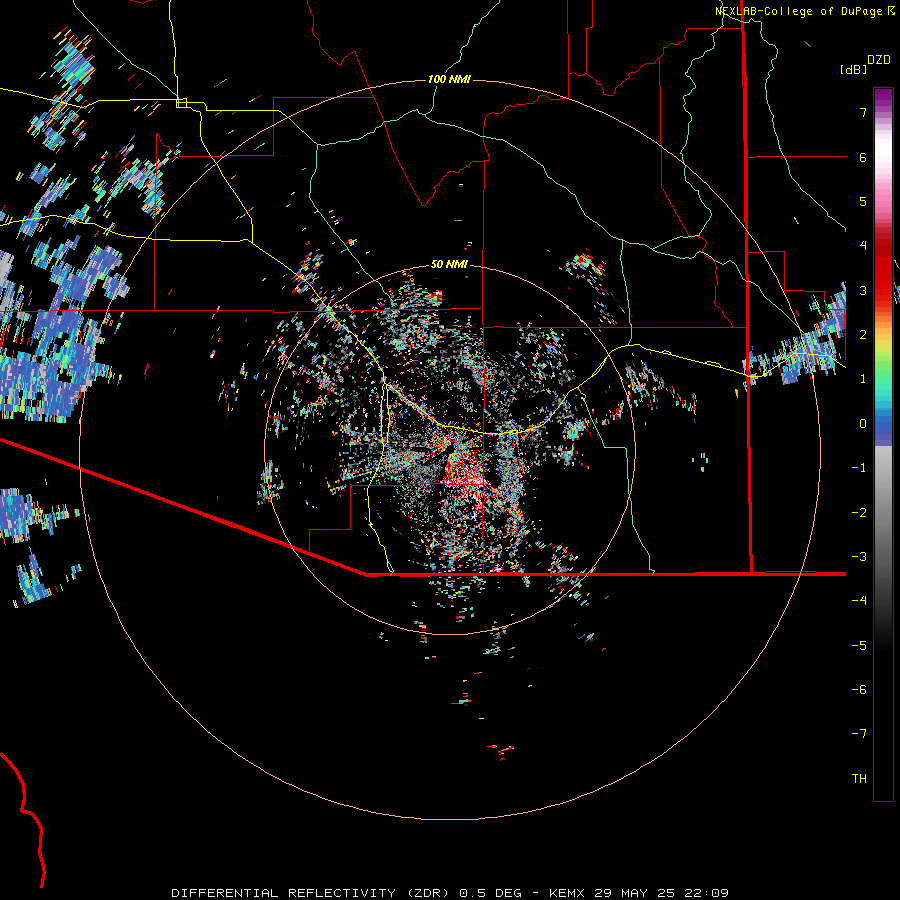Click the DZD legend title
Viewport: 900px width, 900px height.
pyautogui.click(x=879, y=60)
